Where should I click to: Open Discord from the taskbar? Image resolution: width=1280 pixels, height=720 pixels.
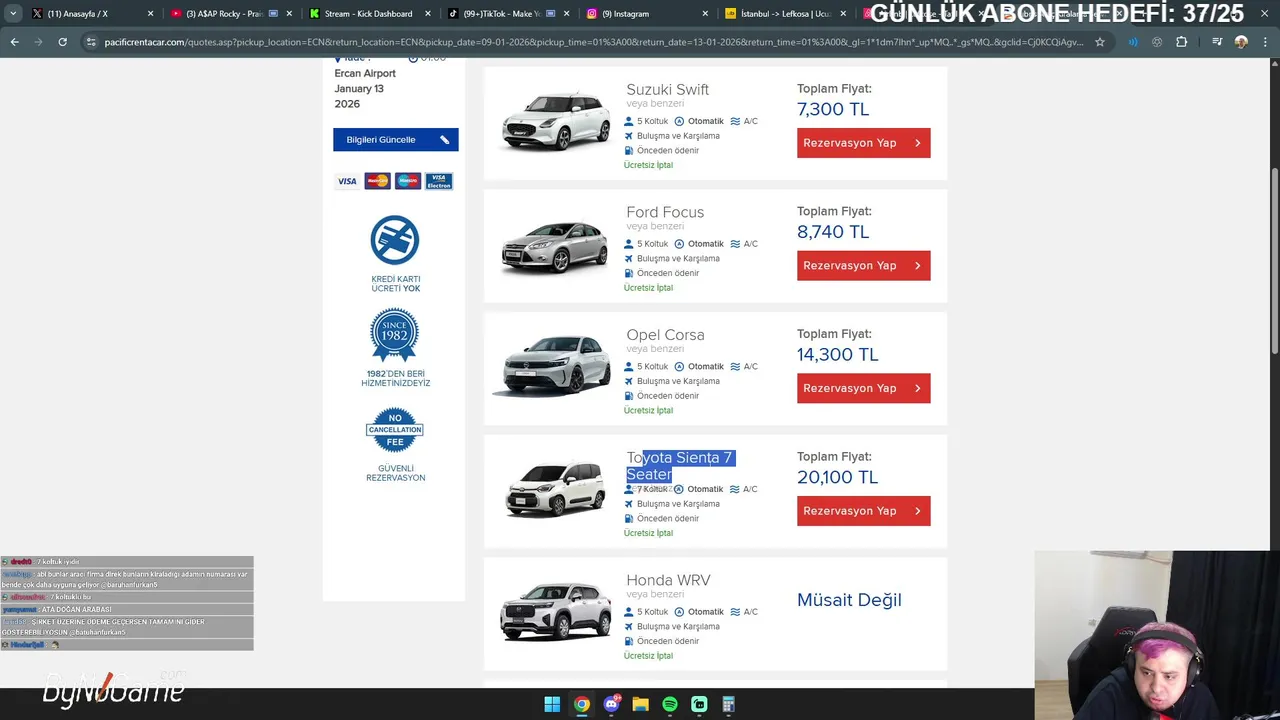[611, 704]
